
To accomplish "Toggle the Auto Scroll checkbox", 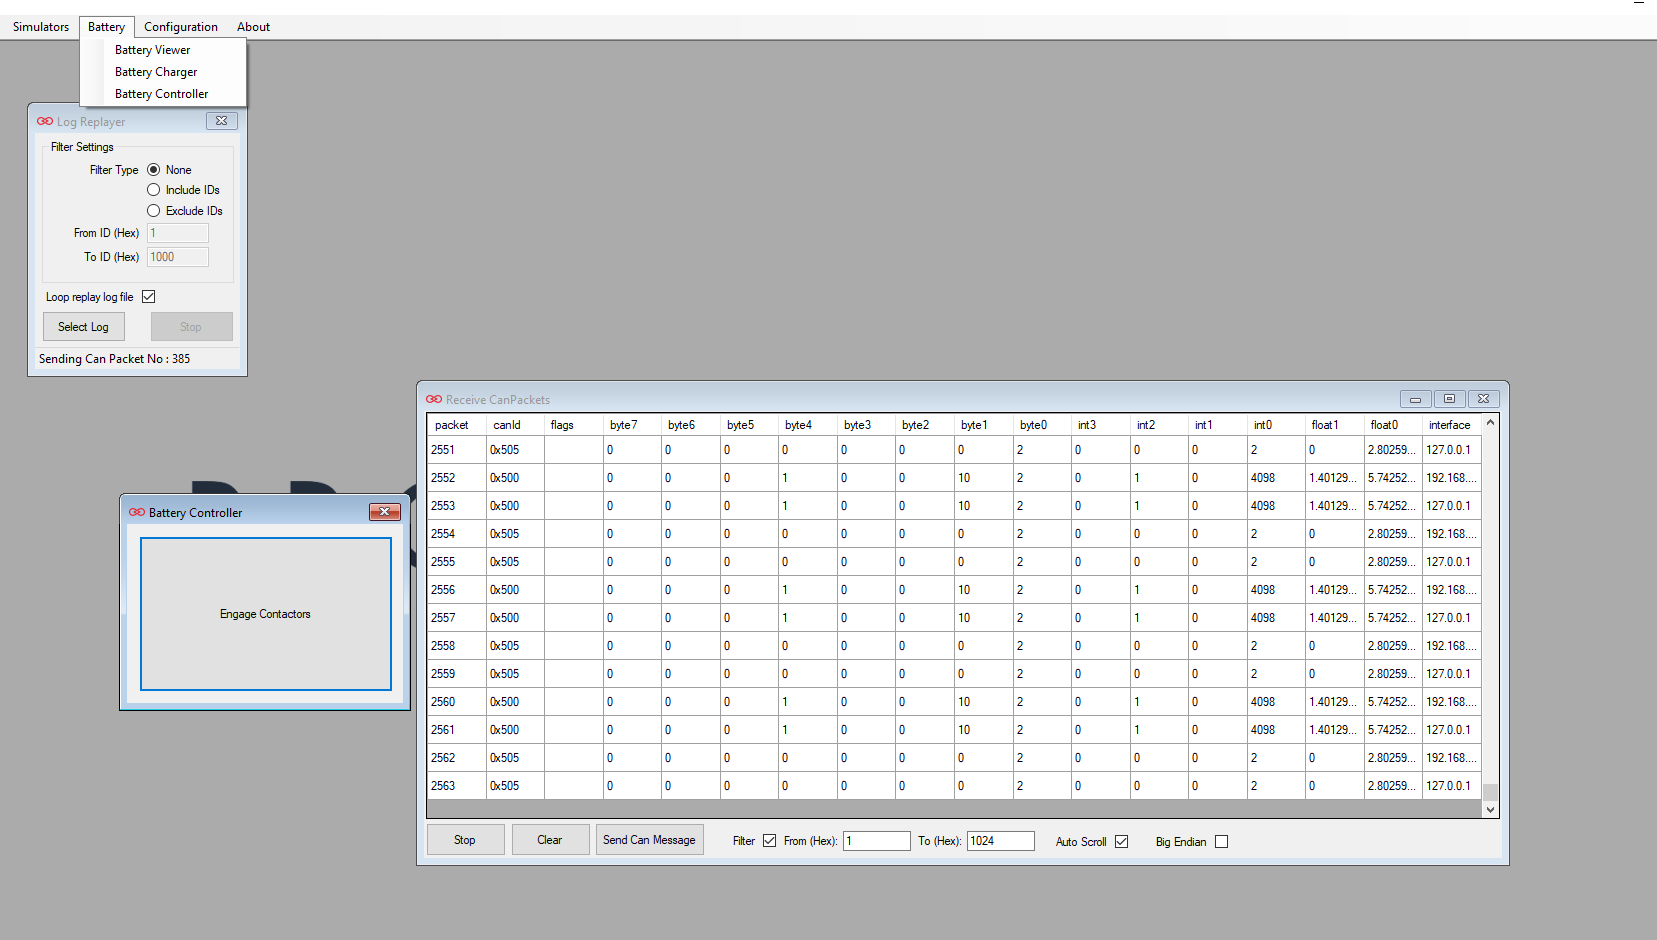I will (x=1122, y=842).
